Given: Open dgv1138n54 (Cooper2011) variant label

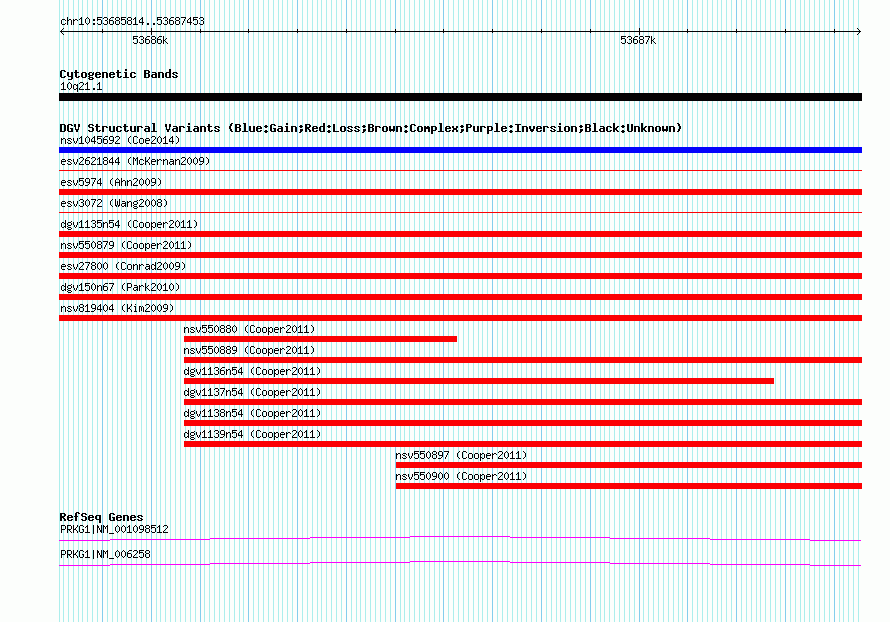Looking at the screenshot, I should point(252,413).
